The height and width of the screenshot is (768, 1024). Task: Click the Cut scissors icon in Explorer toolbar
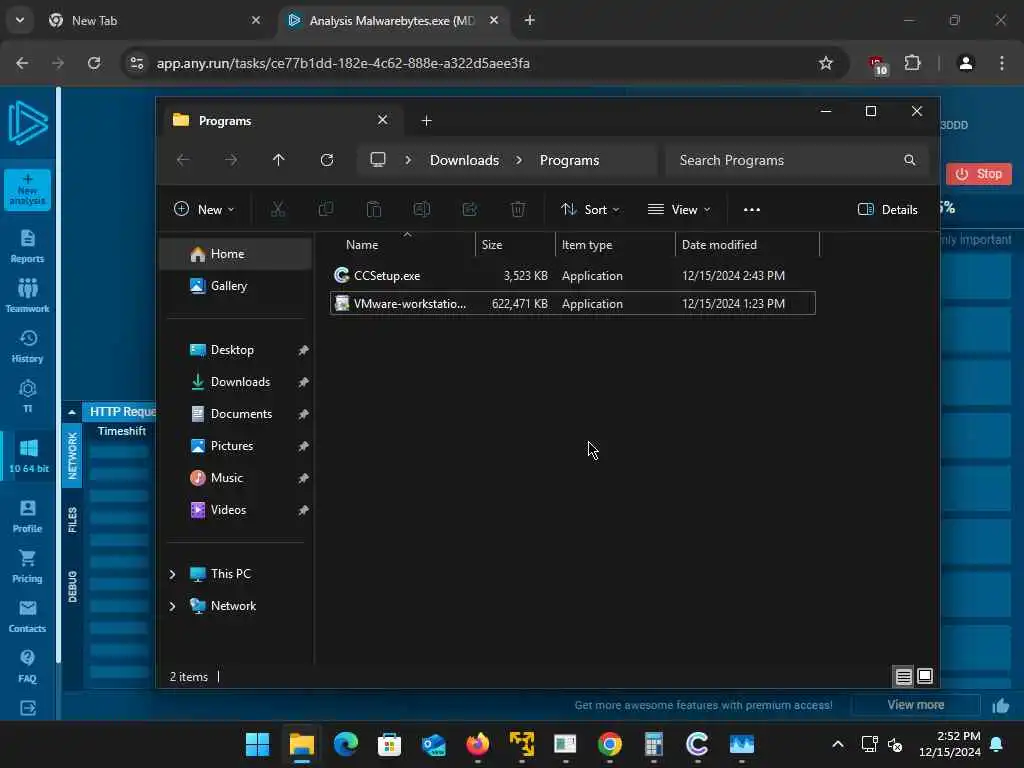278,210
